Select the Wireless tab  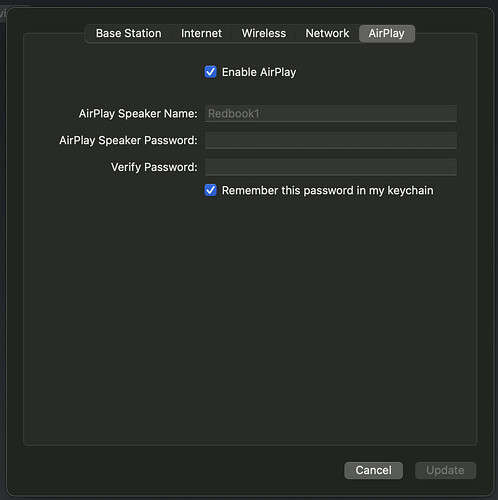[x=264, y=33]
